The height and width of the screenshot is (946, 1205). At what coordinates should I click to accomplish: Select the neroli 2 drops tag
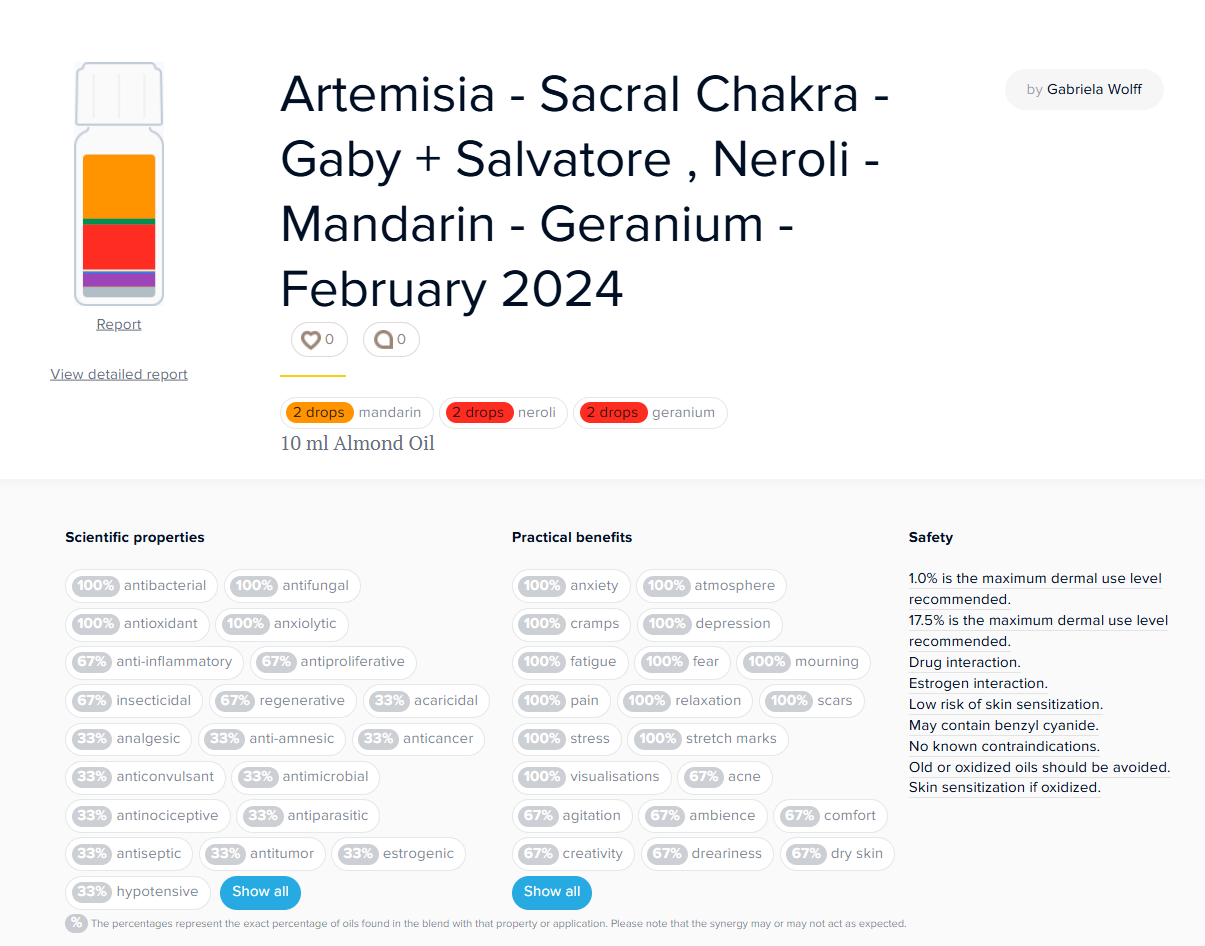pyautogui.click(x=503, y=412)
